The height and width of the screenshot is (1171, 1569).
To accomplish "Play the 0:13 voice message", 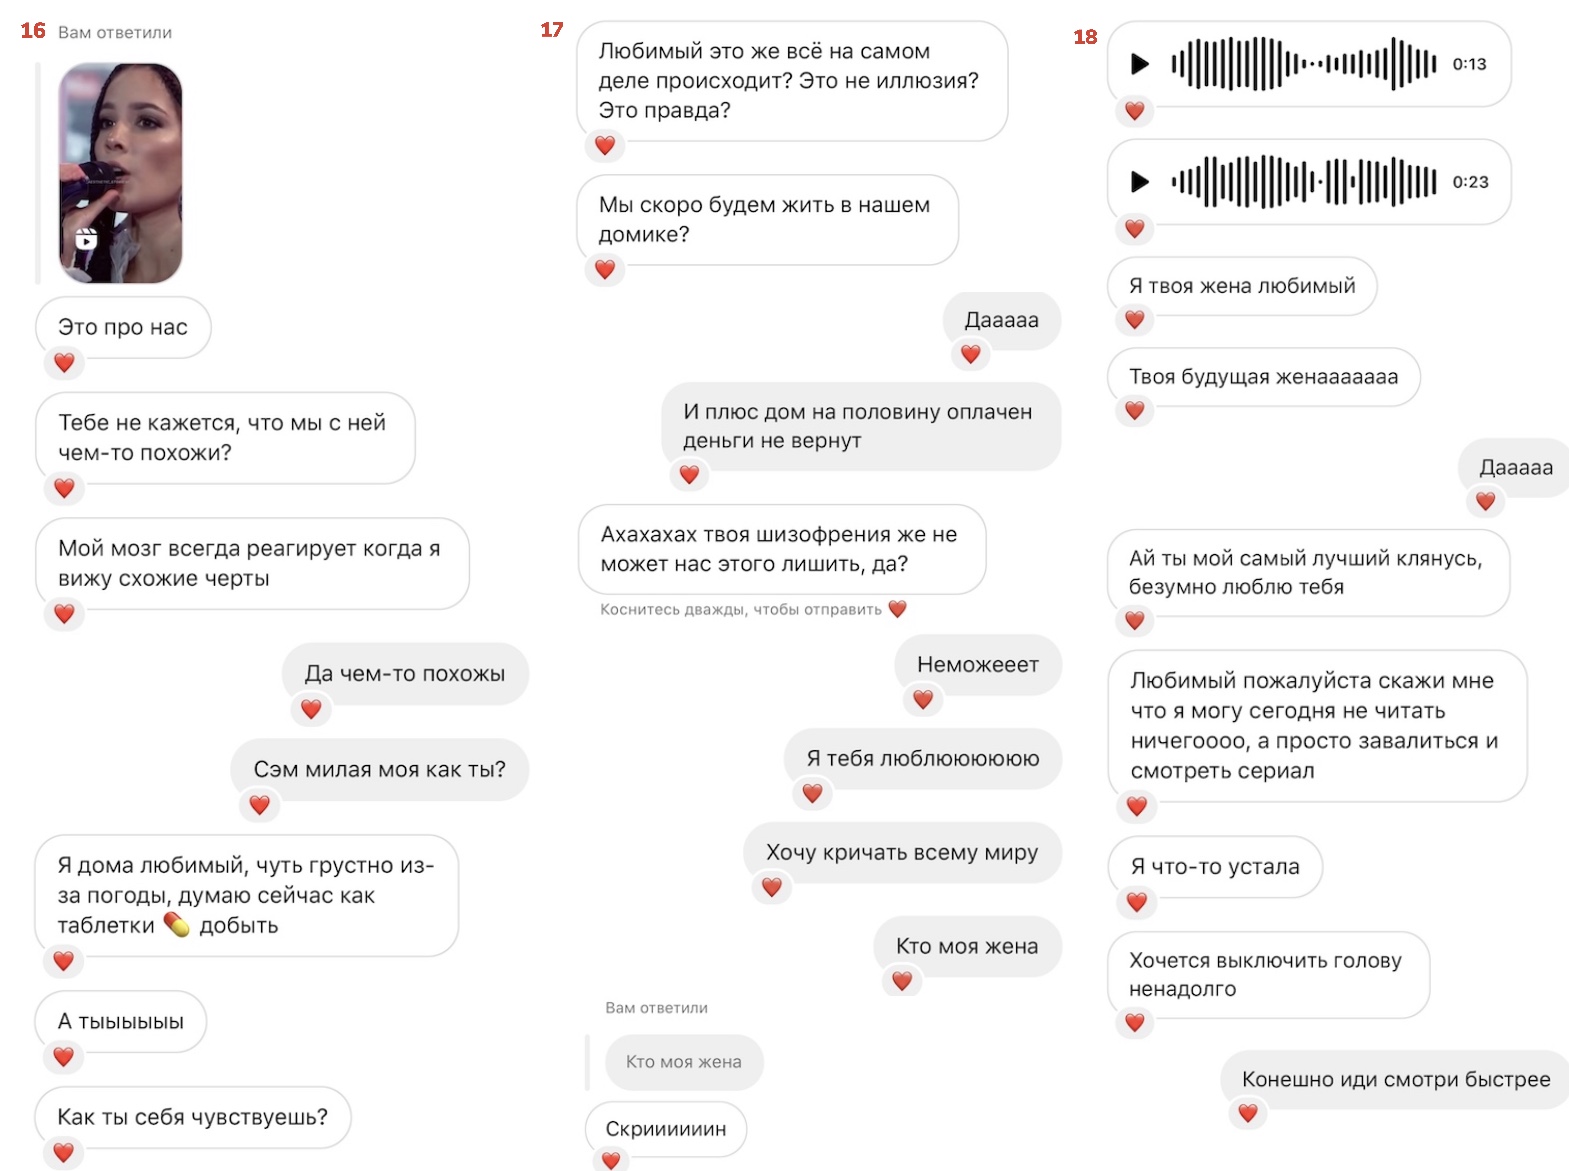I will tap(1140, 64).
